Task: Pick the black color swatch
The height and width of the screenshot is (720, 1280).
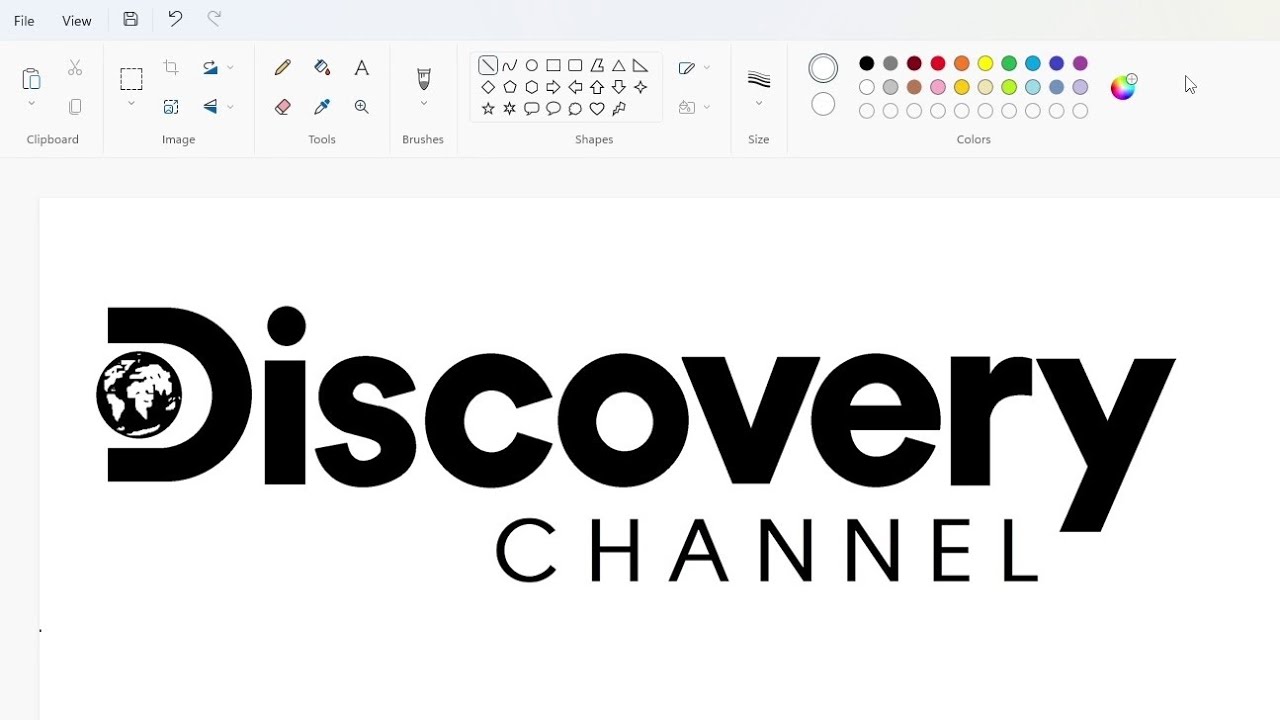Action: click(867, 63)
